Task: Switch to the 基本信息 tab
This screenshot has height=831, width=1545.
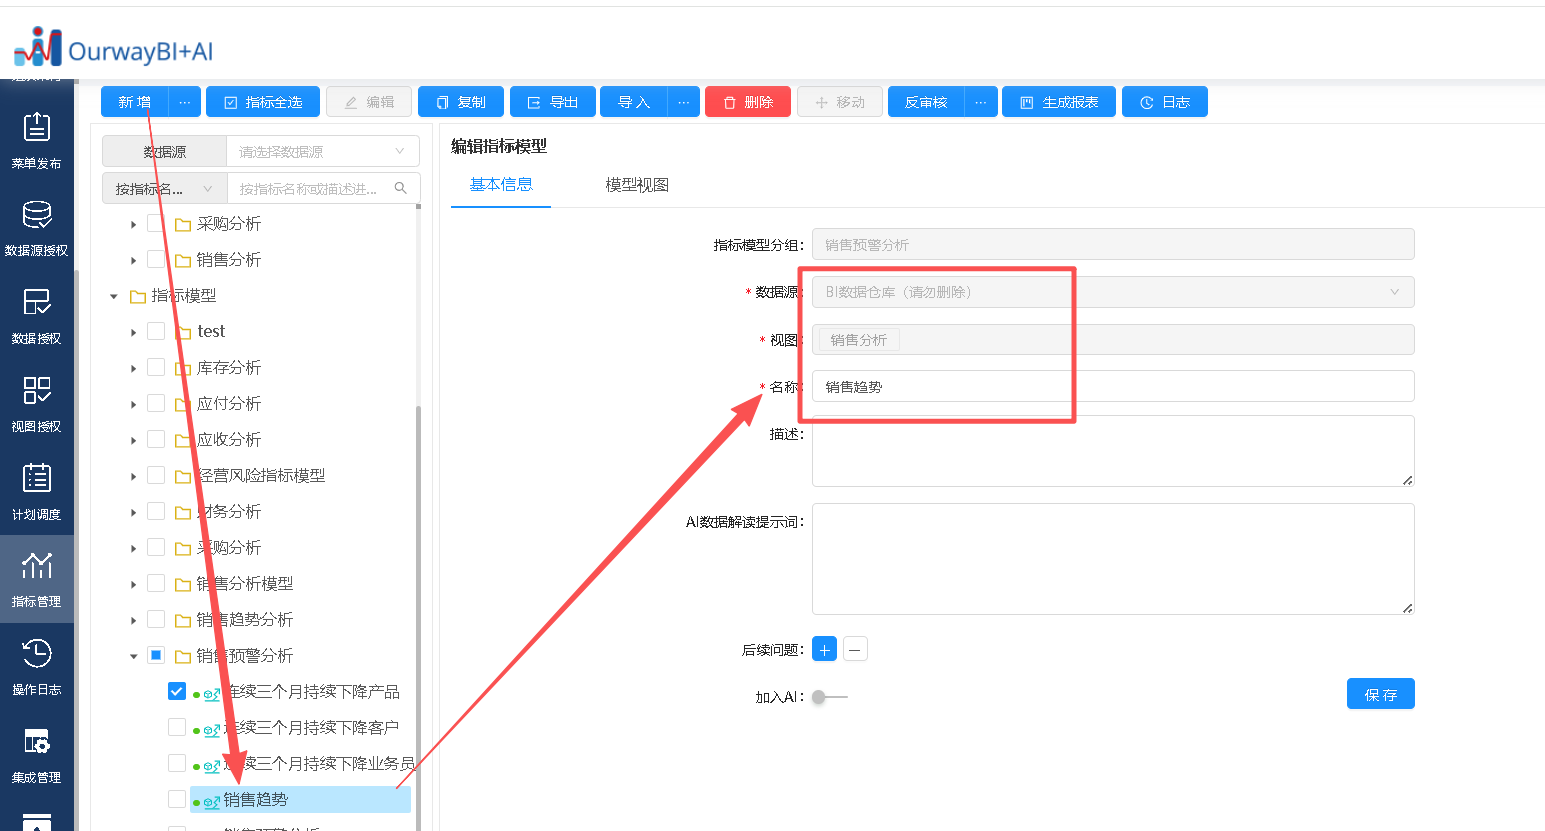Action: tap(501, 185)
